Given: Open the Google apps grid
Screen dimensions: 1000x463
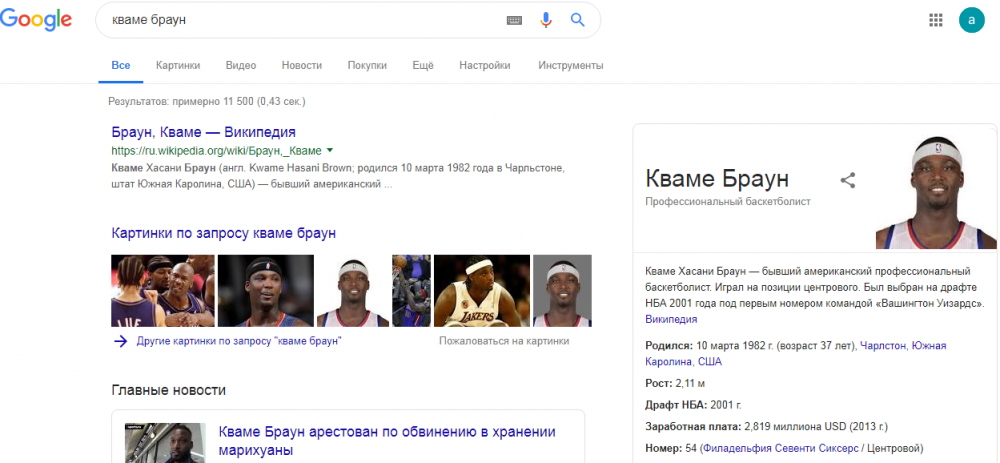Looking at the screenshot, I should (936, 20).
